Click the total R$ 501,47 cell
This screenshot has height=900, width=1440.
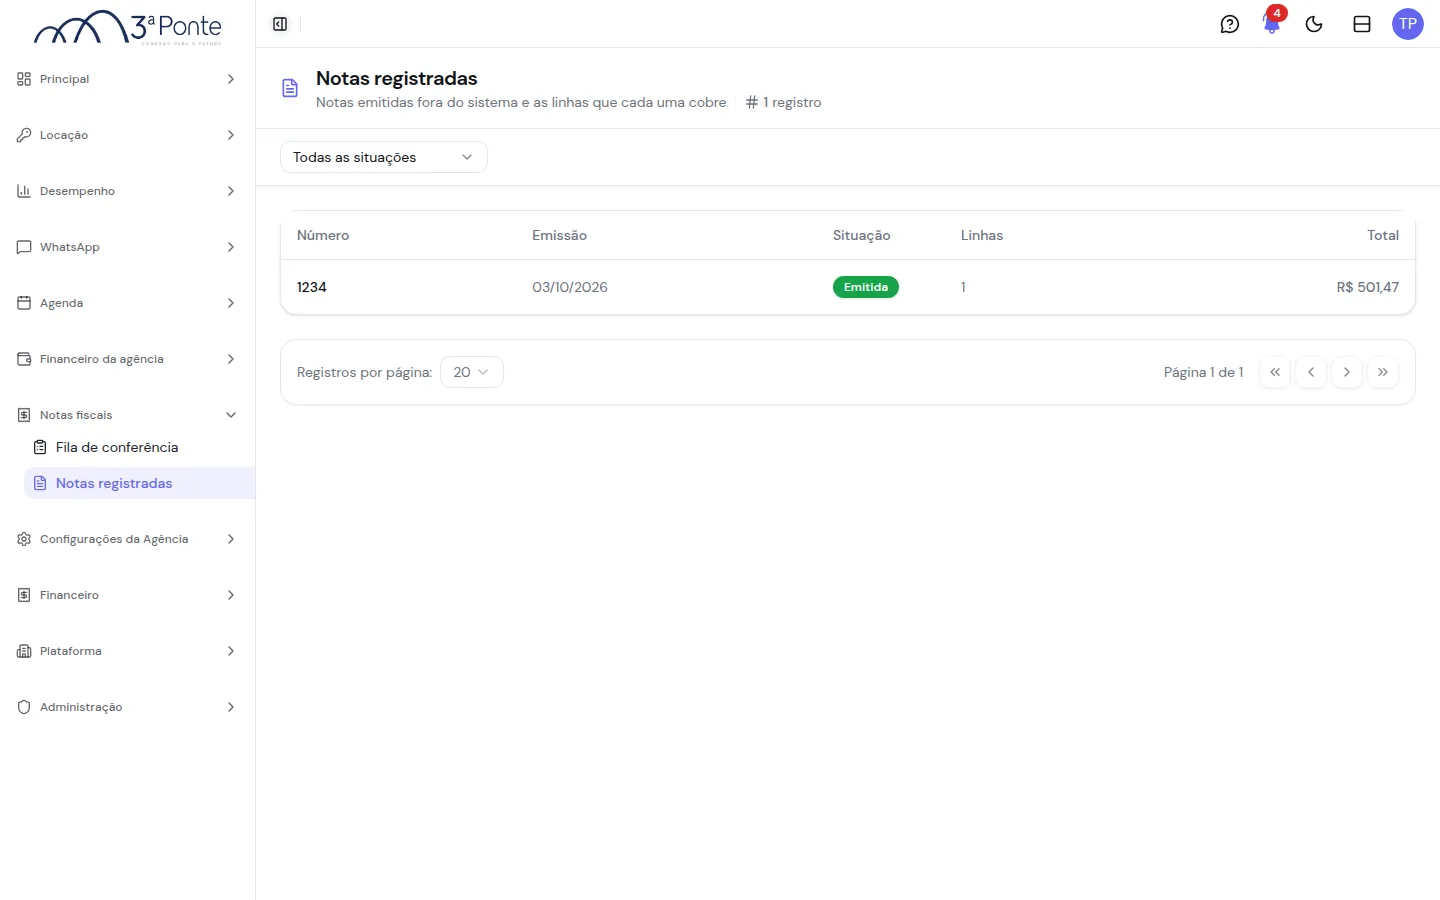click(x=1368, y=287)
